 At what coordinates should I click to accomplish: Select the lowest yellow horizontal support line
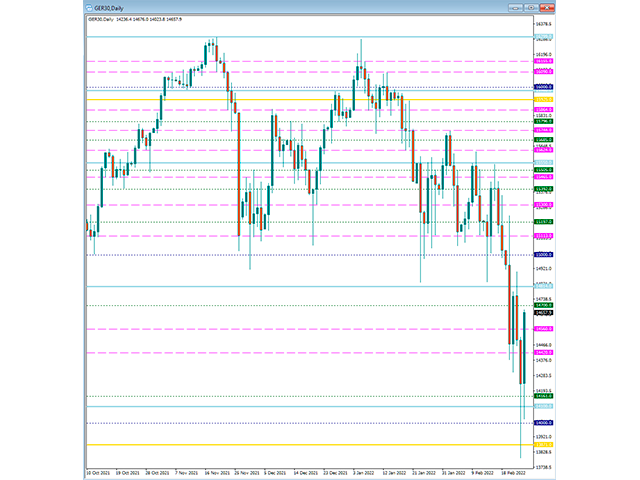(x=310, y=444)
